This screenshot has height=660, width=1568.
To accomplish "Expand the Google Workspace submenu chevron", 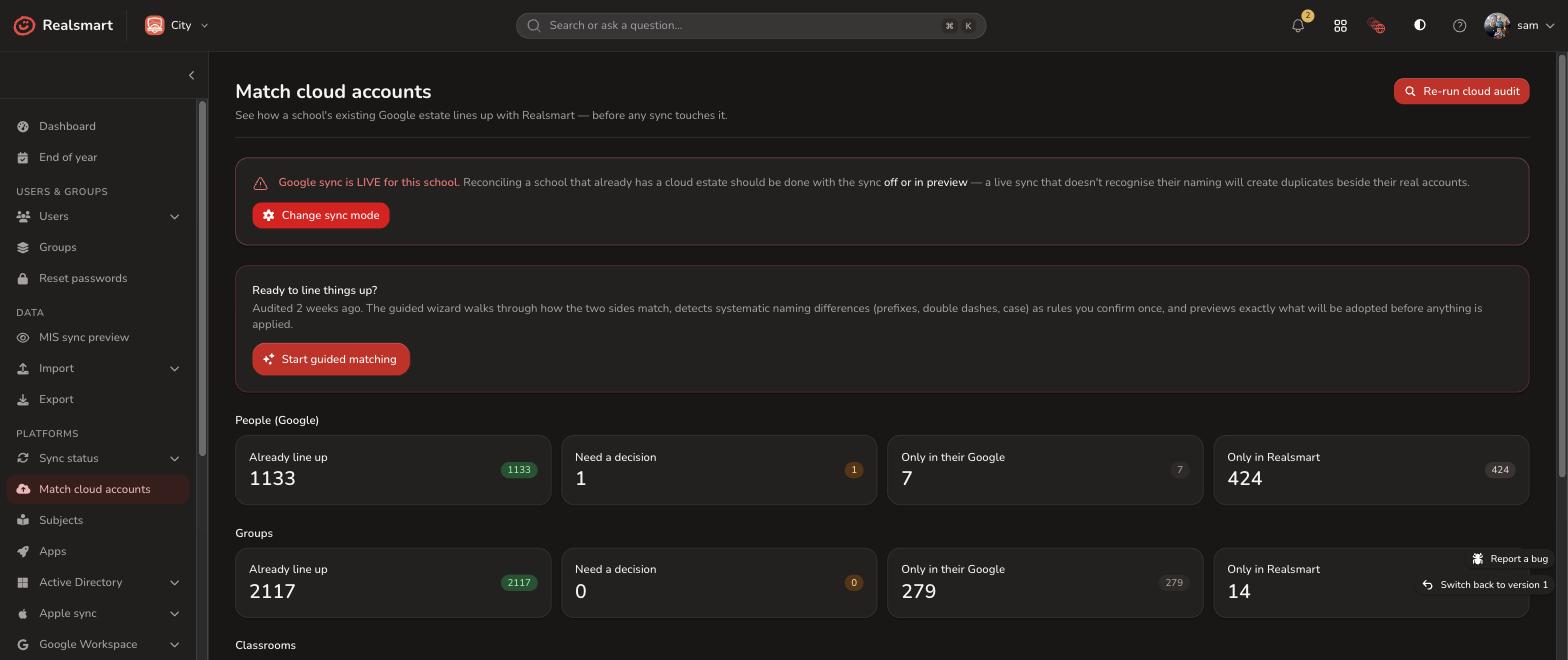I will pos(174,644).
